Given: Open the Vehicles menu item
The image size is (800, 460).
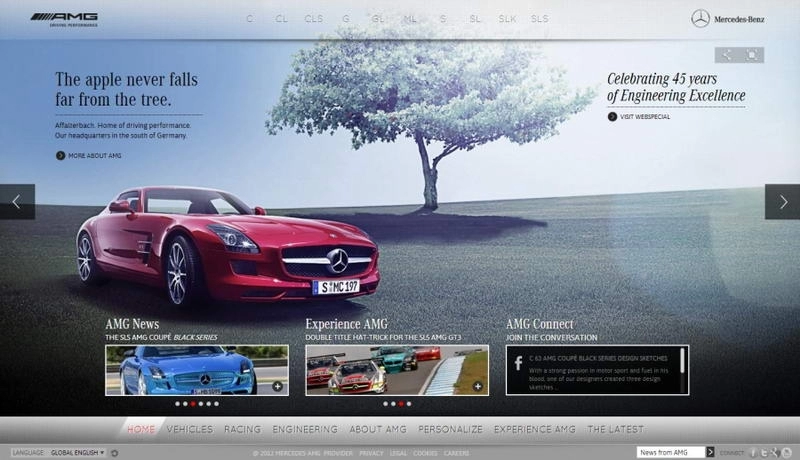Looking at the screenshot, I should pos(190,429).
